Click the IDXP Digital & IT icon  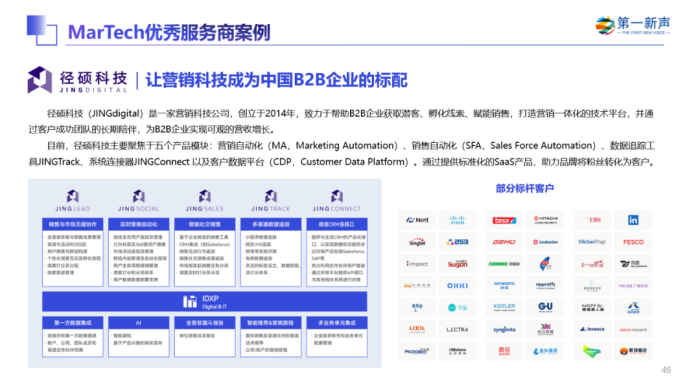coord(190,302)
